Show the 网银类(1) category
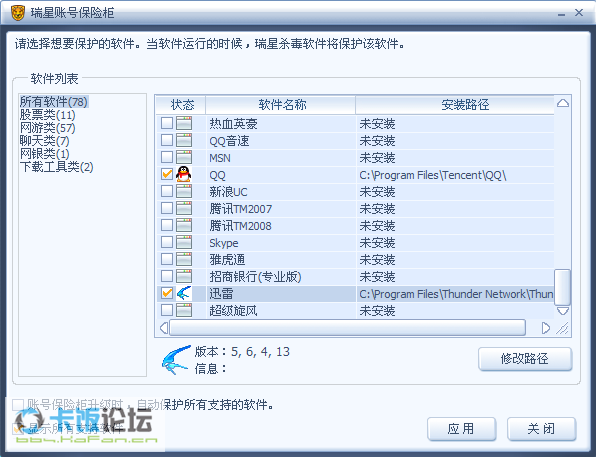The height and width of the screenshot is (457, 596). pyautogui.click(x=44, y=154)
